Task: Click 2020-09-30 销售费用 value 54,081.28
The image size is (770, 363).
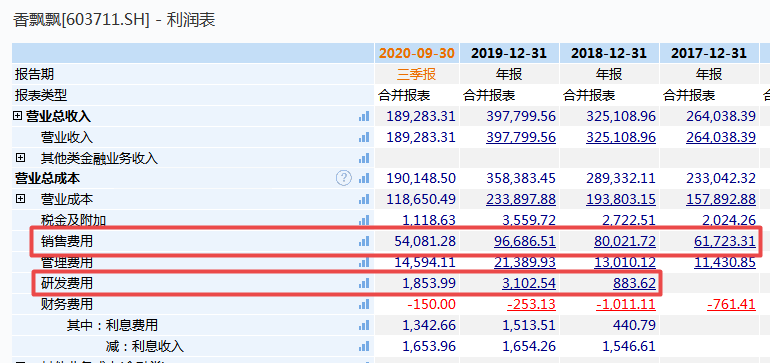Action: (425, 241)
